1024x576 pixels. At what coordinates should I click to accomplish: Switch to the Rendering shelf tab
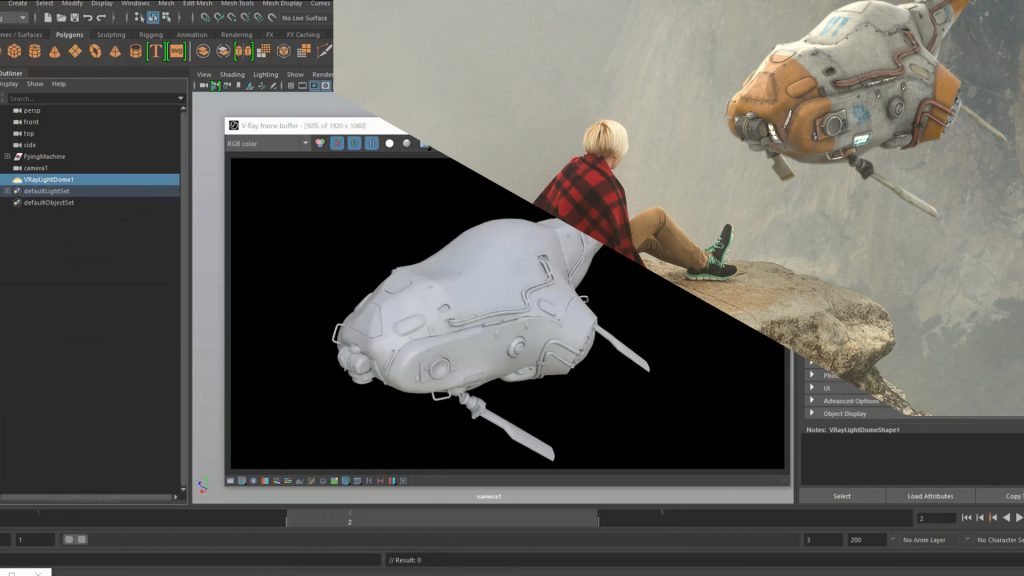coord(237,34)
